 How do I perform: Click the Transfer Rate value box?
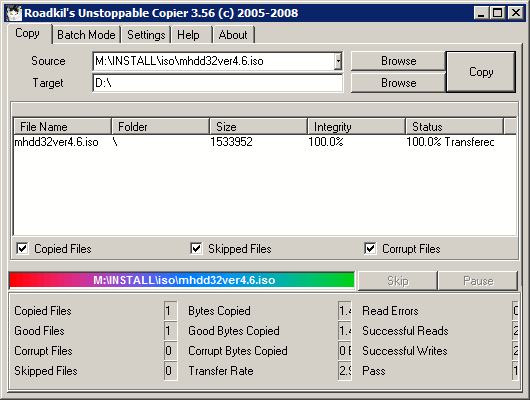pyautogui.click(x=345, y=371)
